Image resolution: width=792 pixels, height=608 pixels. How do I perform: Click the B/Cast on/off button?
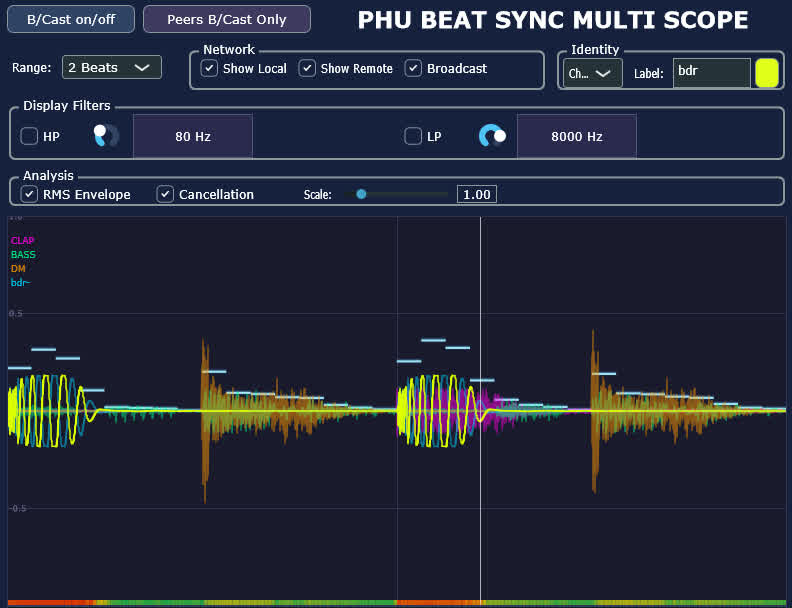coord(71,19)
